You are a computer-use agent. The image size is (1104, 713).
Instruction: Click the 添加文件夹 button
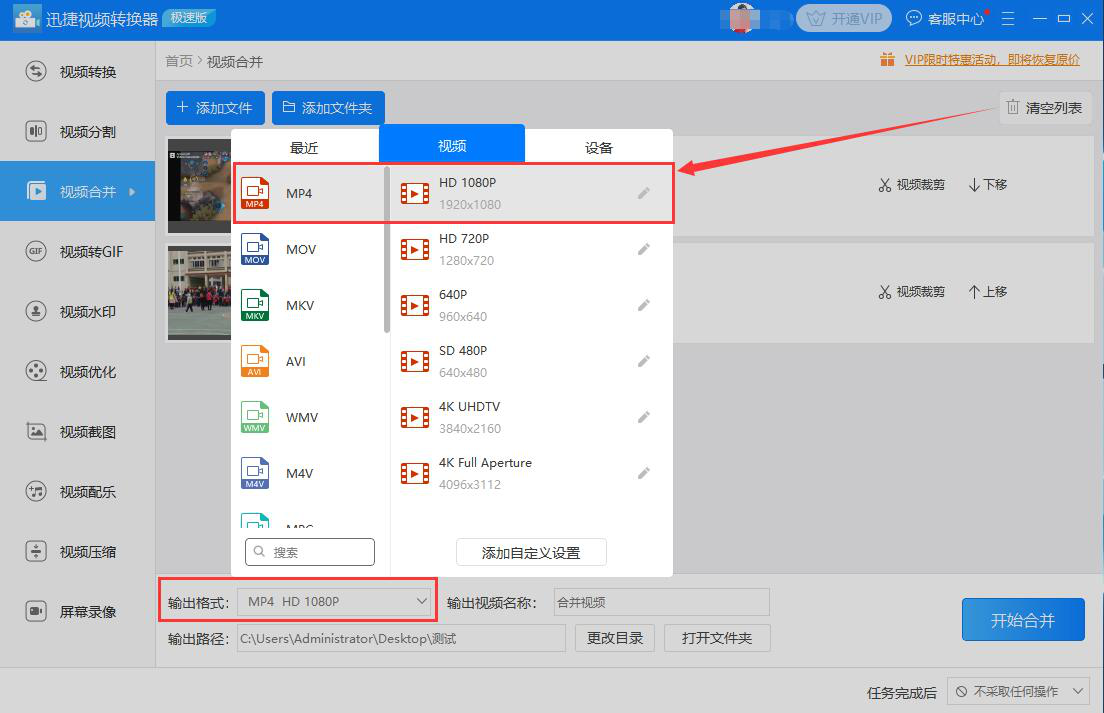(x=328, y=108)
